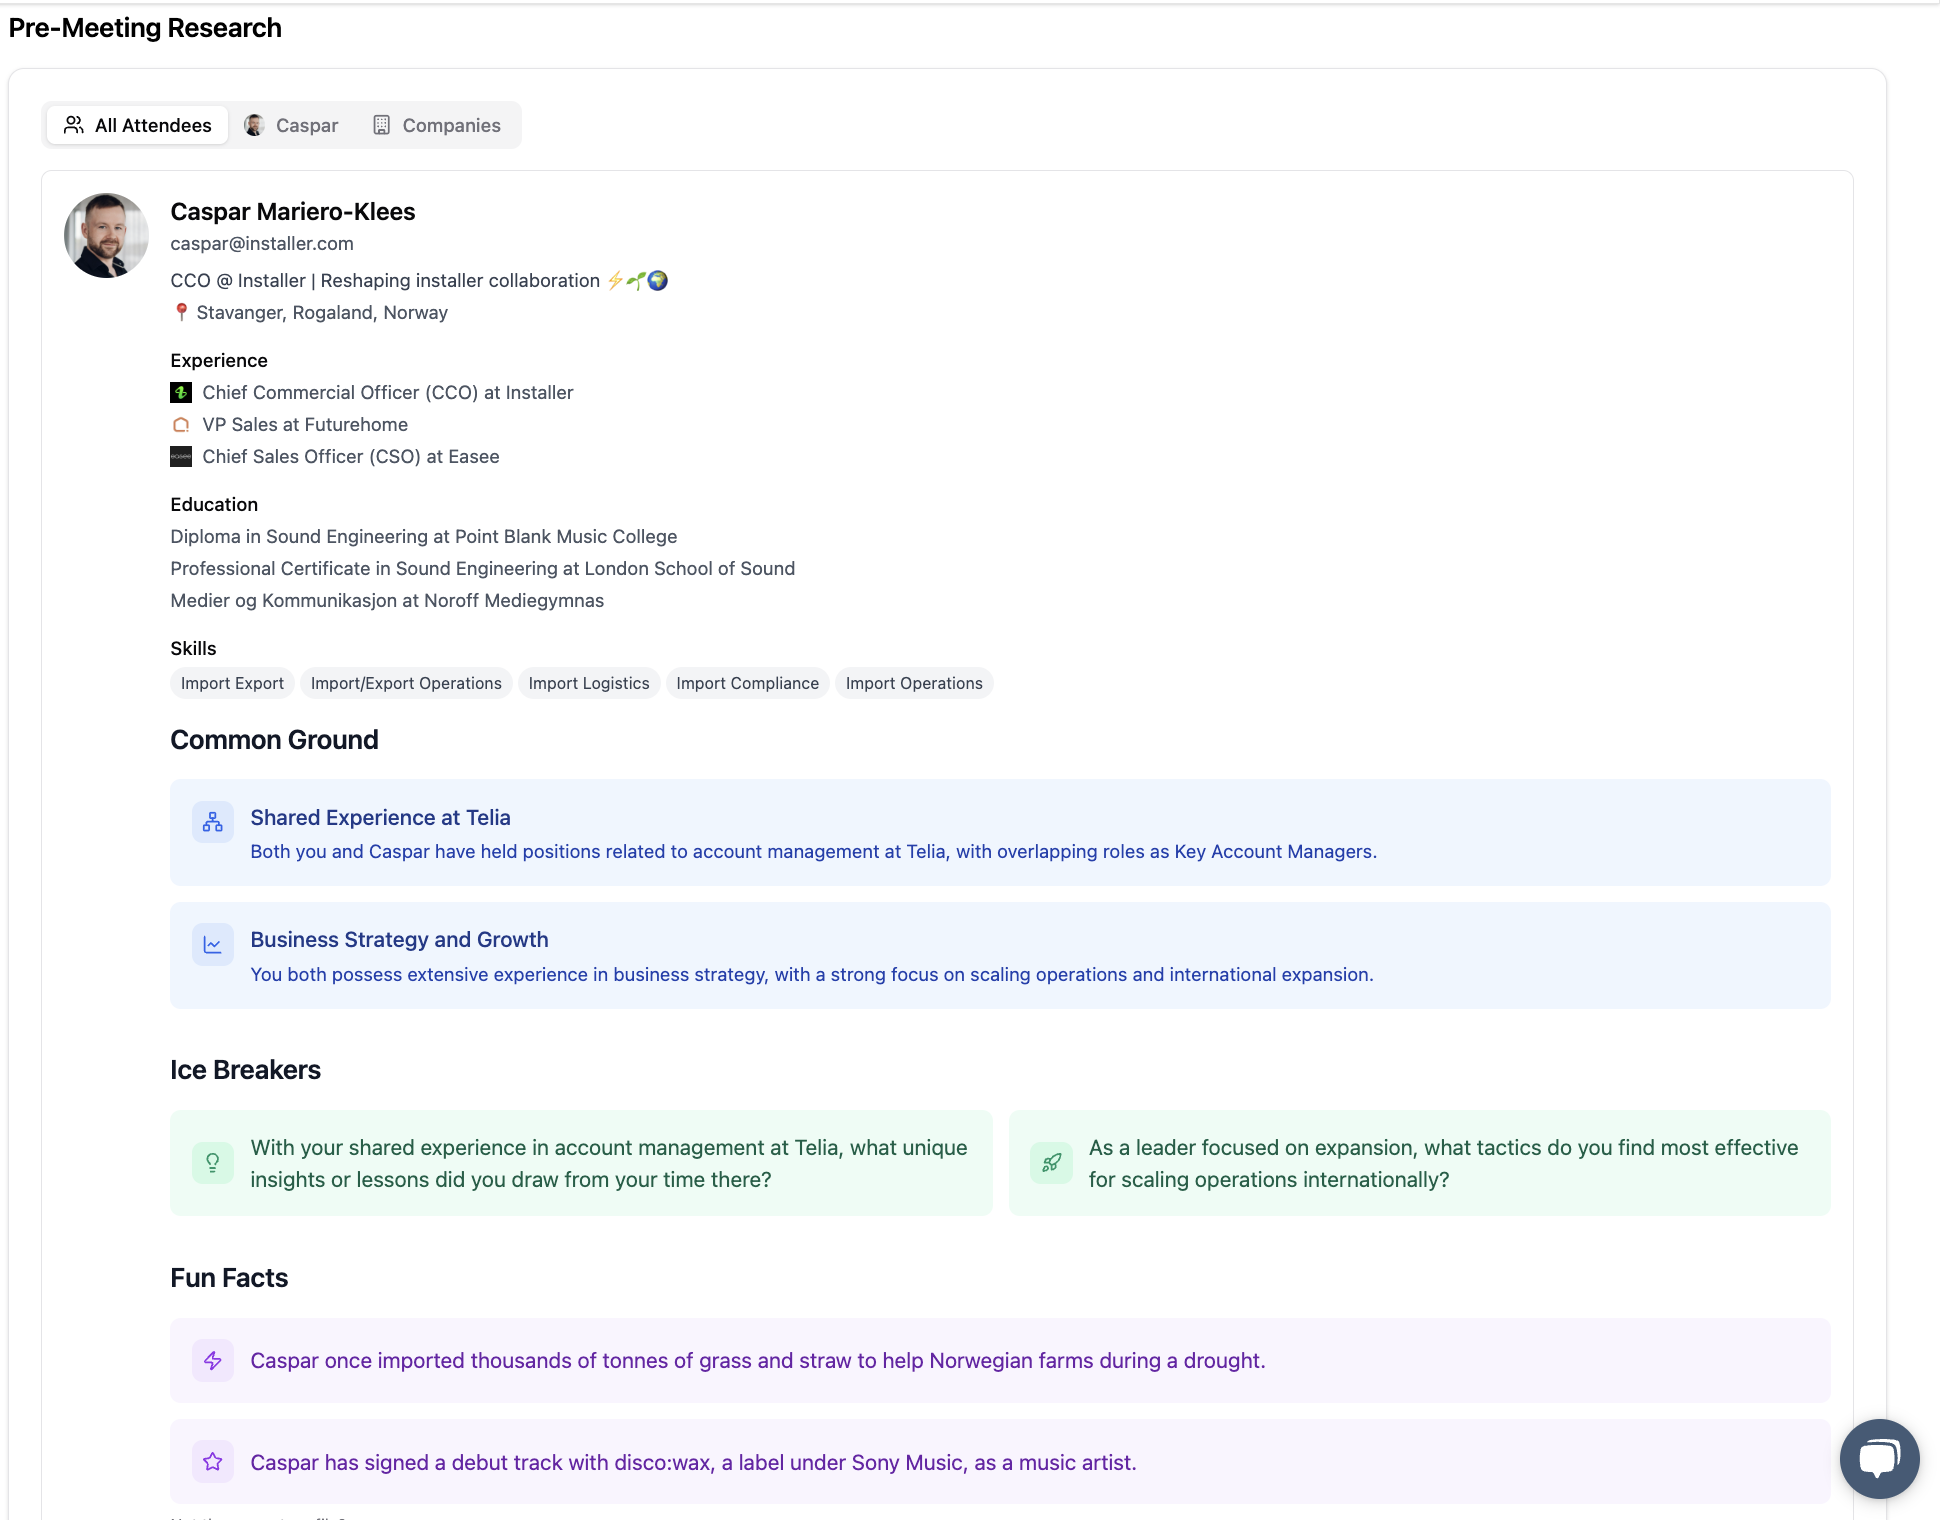Click the lightbulb ice breaker icon
This screenshot has width=1940, height=1520.
pyautogui.click(x=213, y=1162)
